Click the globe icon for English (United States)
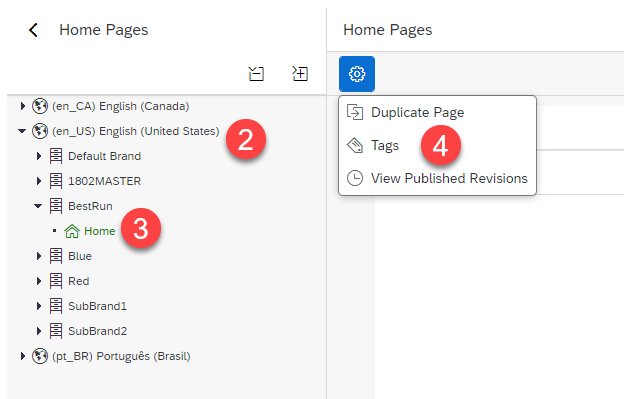624x399 pixels. click(40, 131)
